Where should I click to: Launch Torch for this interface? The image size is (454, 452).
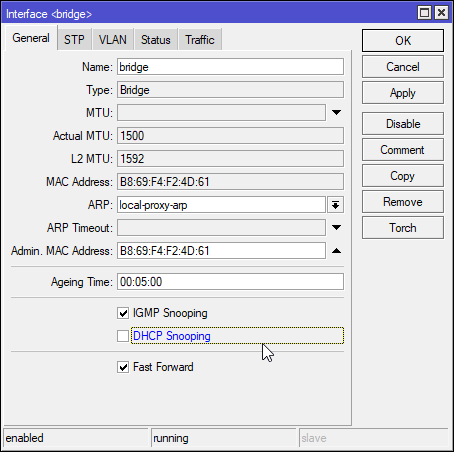coord(403,228)
